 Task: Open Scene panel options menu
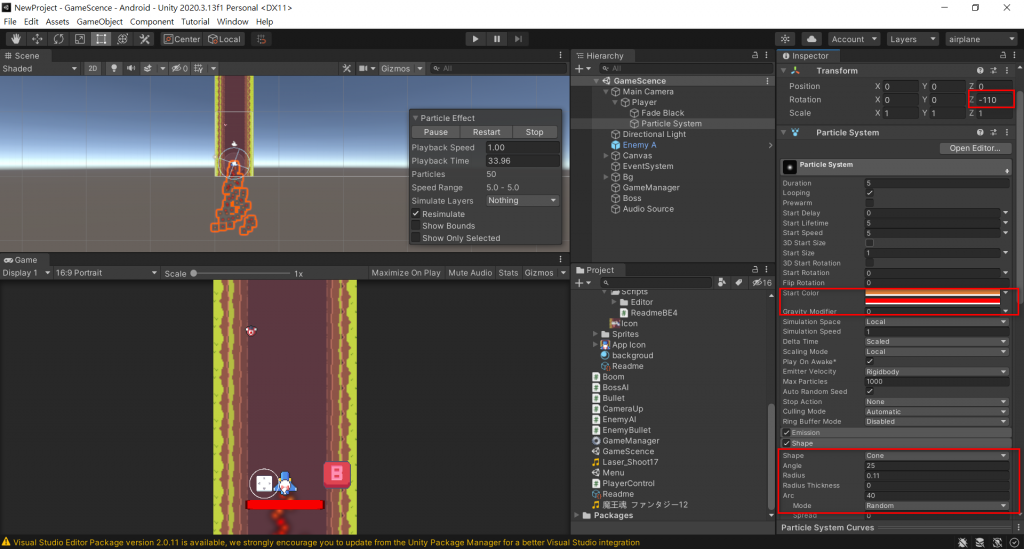coord(560,55)
